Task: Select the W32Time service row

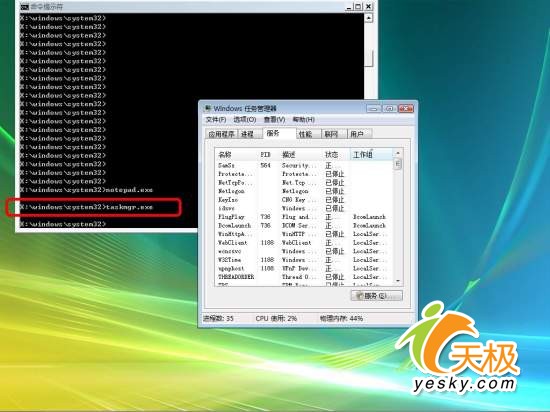Action: [304, 260]
